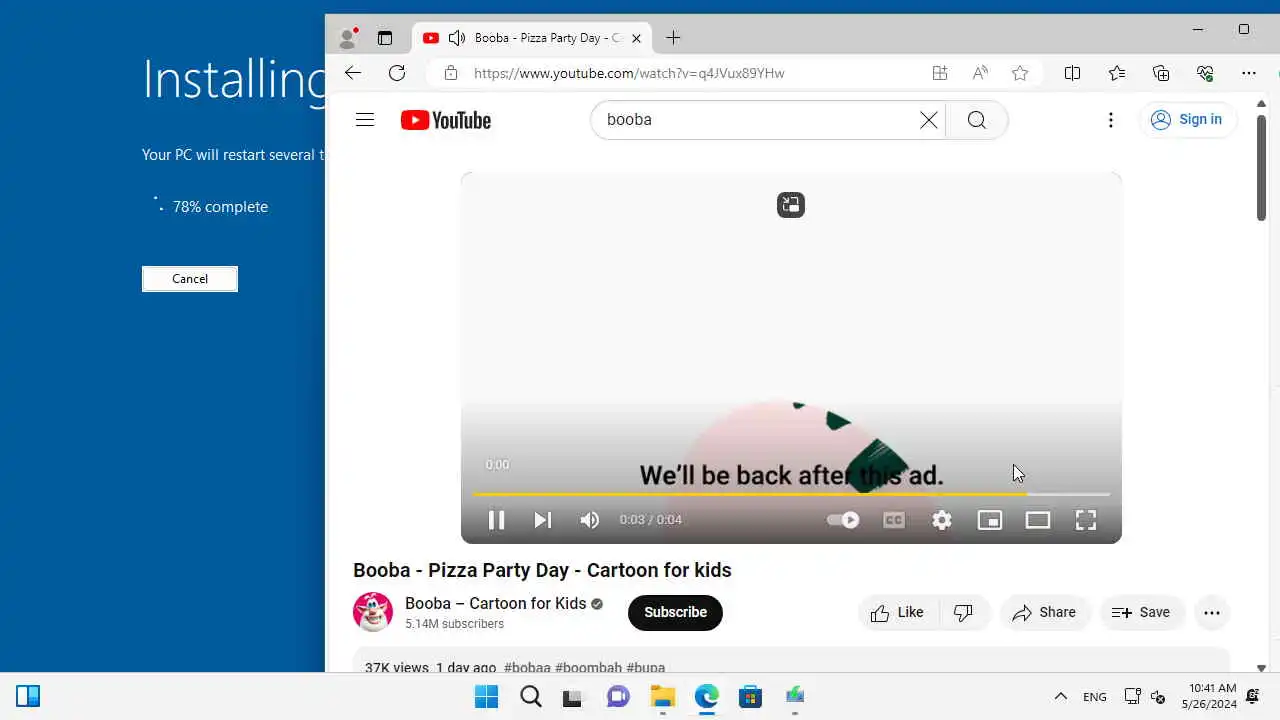Open video settings gear

coord(942,520)
